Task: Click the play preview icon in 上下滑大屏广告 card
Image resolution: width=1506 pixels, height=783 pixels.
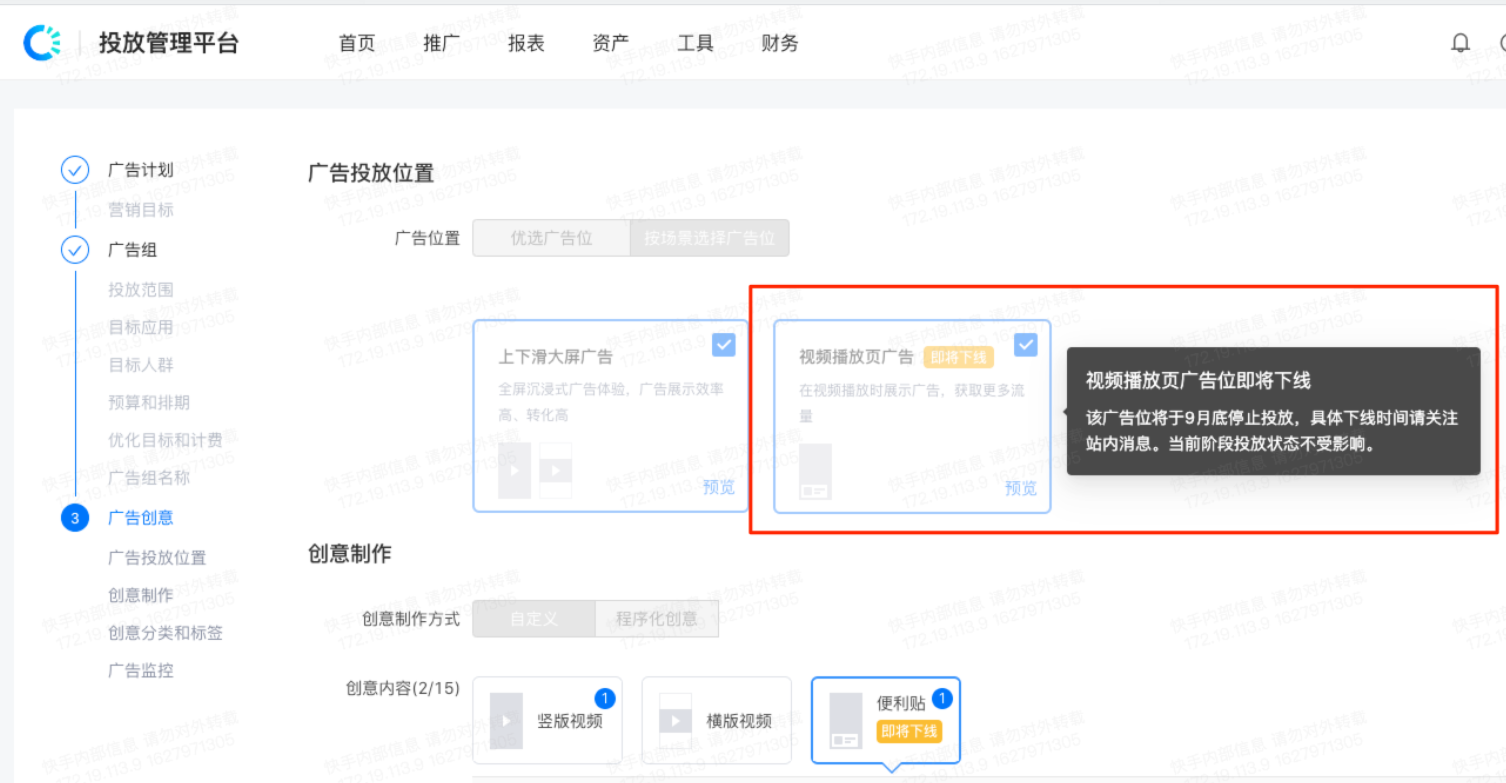Action: pyautogui.click(x=513, y=468)
